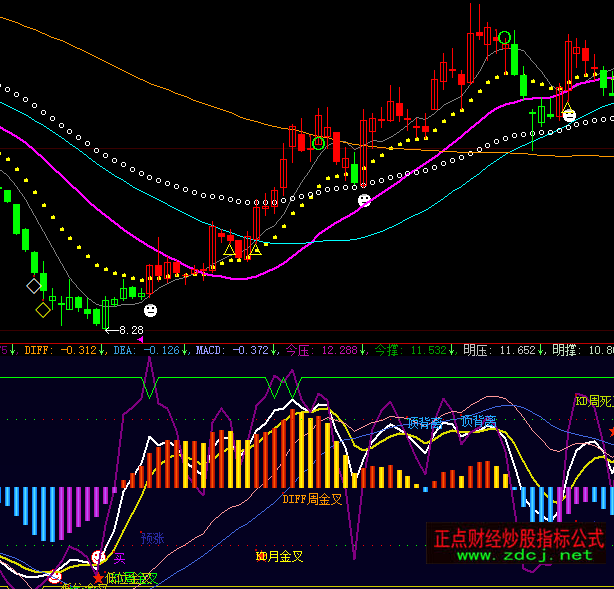Click the KD月金叉 signal label
The width and height of the screenshot is (614, 589).
(x=279, y=556)
